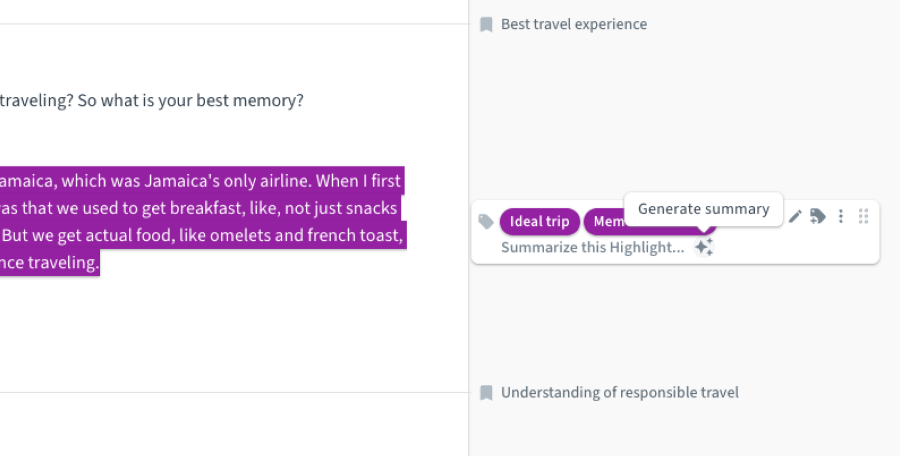Click the purple highlighted Jamaica airline text
900x456 pixels.
[200, 182]
